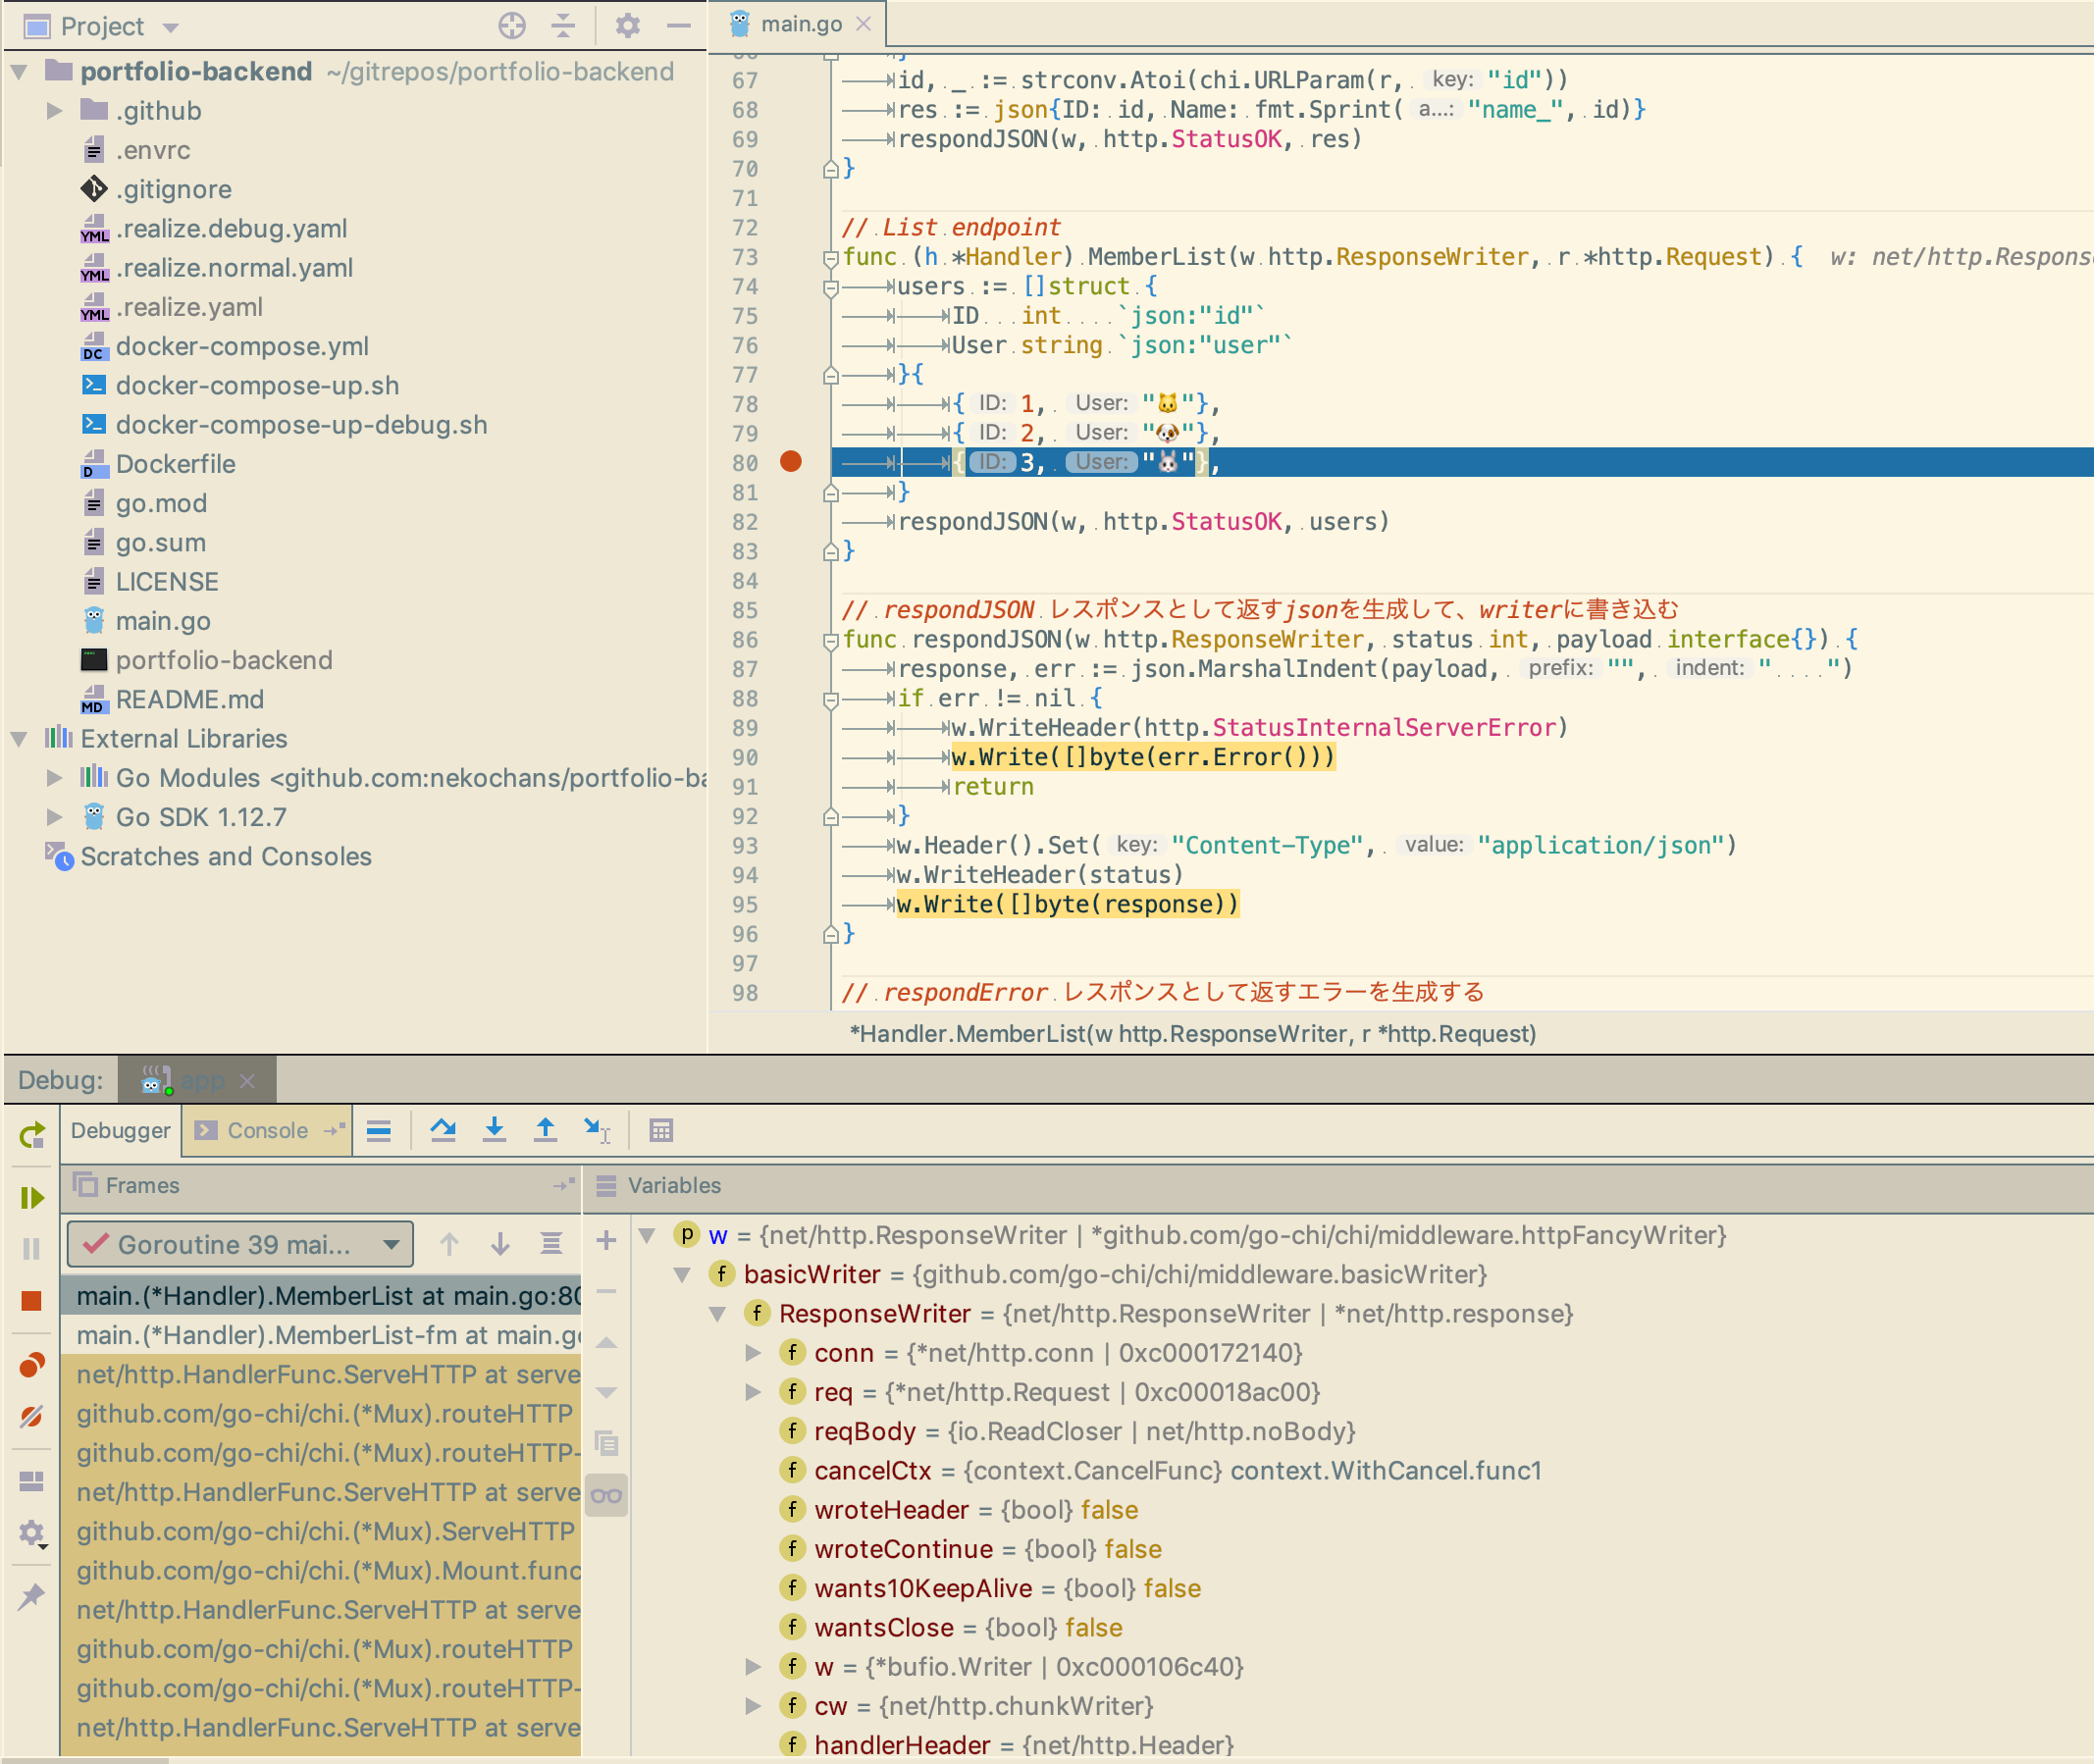Click the Step Into debugger icon
The width and height of the screenshot is (2094, 1764).
point(494,1130)
